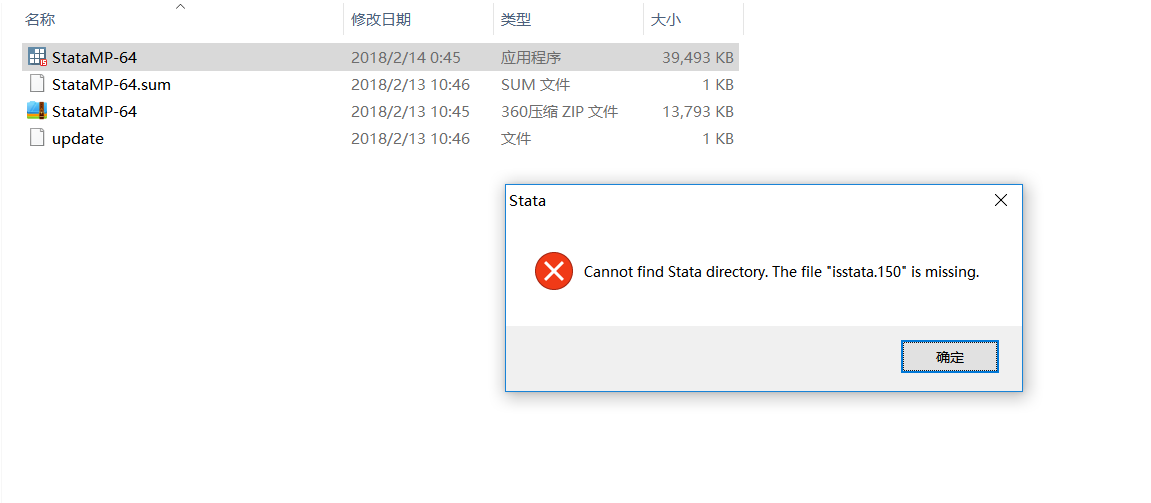
Task: Click the StataMP-64 application icon
Action: (x=37, y=57)
